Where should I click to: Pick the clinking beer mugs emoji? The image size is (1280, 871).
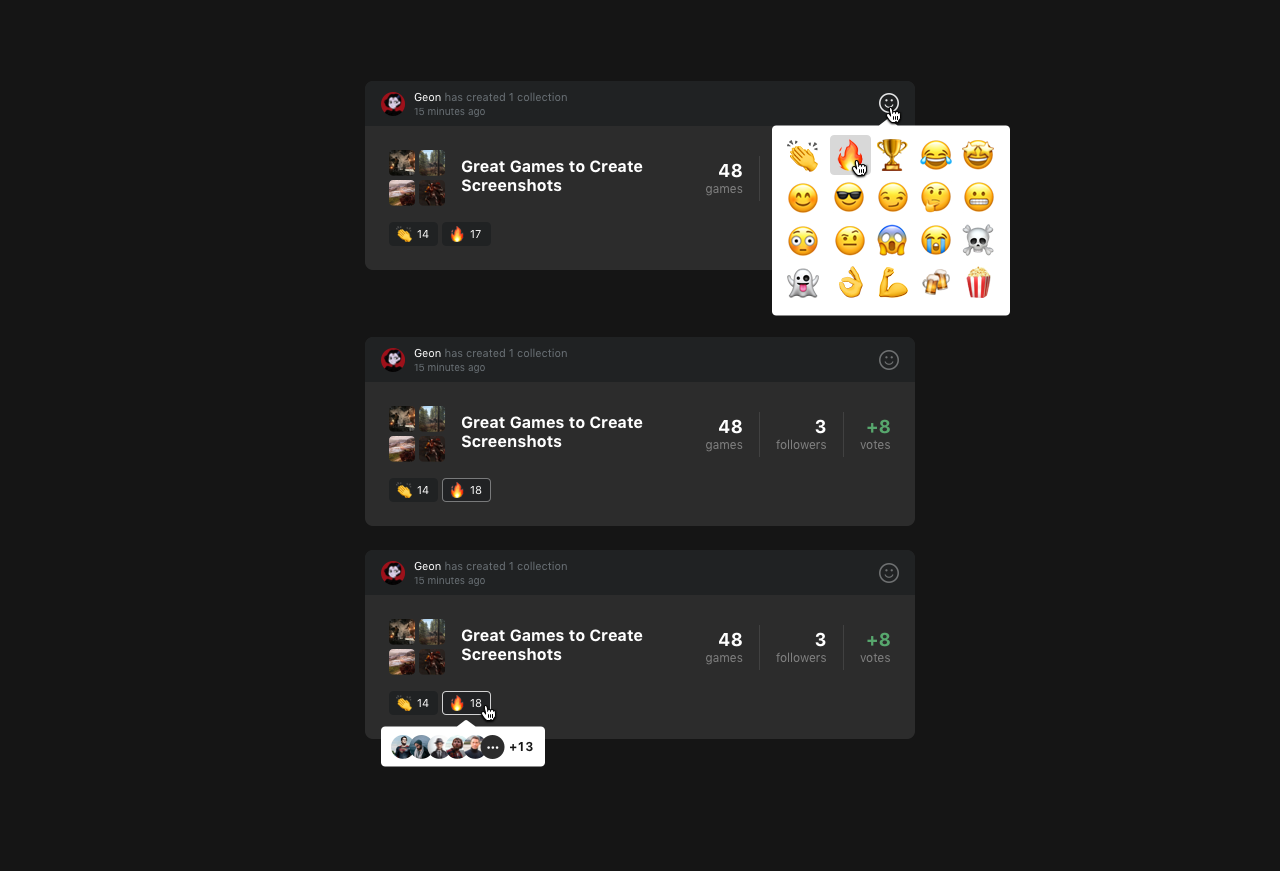pos(936,283)
